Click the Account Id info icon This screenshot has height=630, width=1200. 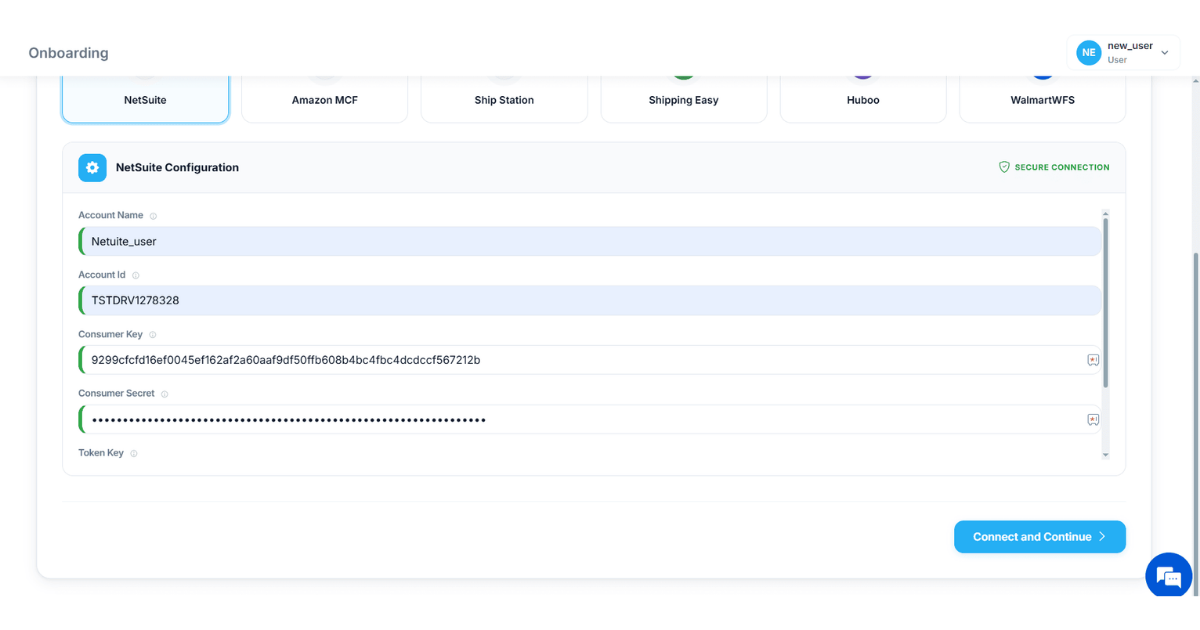136,275
